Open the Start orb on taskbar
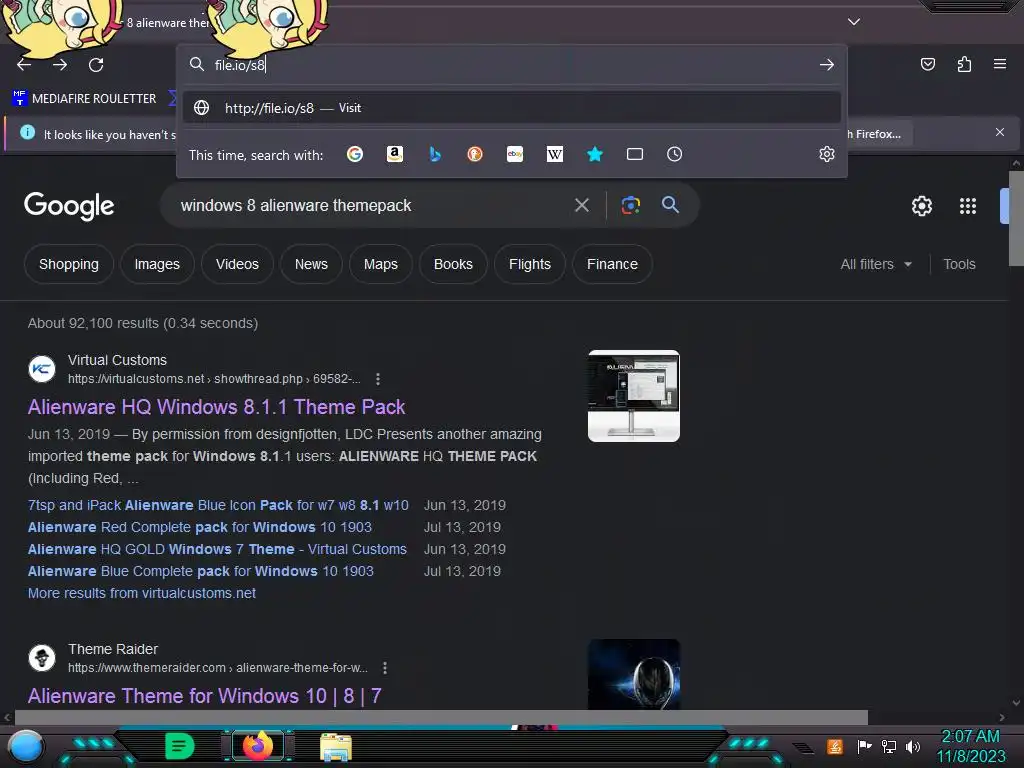This screenshot has height=768, width=1024. pyautogui.click(x=25, y=747)
